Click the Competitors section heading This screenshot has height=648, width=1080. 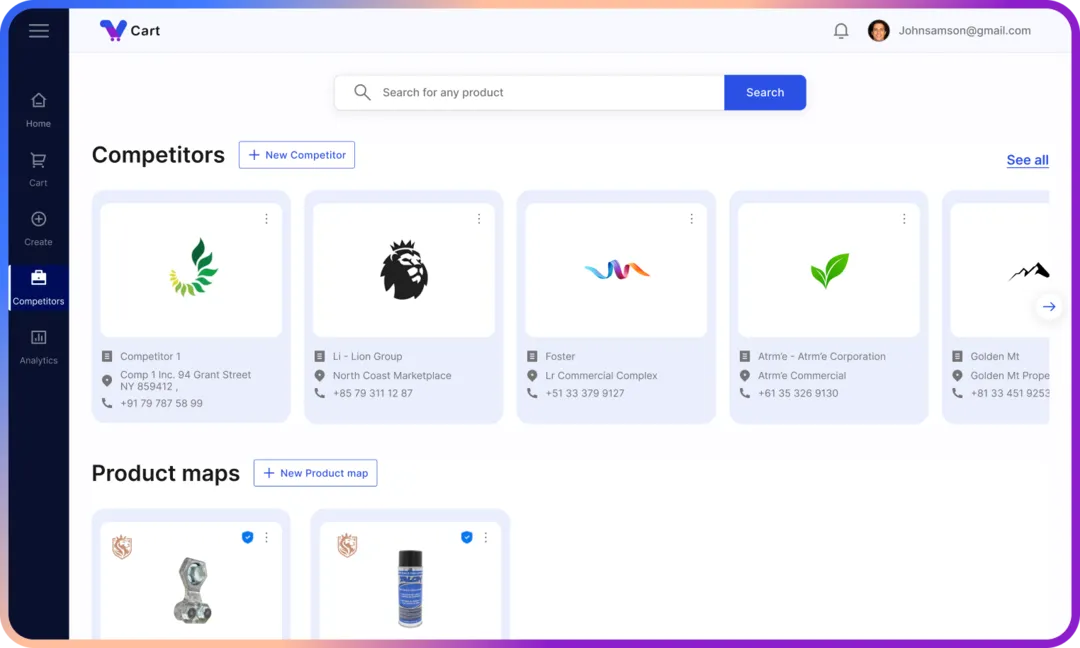pos(158,155)
